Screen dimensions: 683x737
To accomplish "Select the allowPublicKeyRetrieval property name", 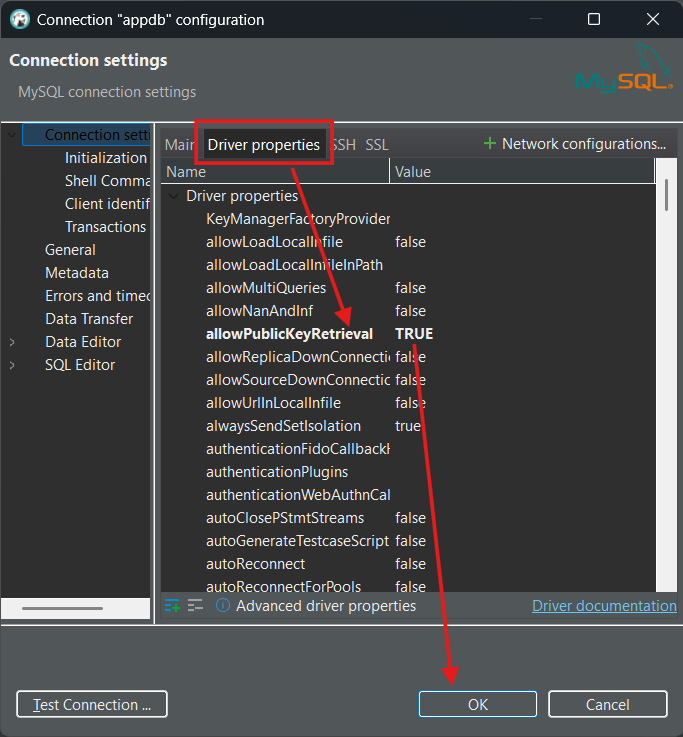I will (x=289, y=334).
